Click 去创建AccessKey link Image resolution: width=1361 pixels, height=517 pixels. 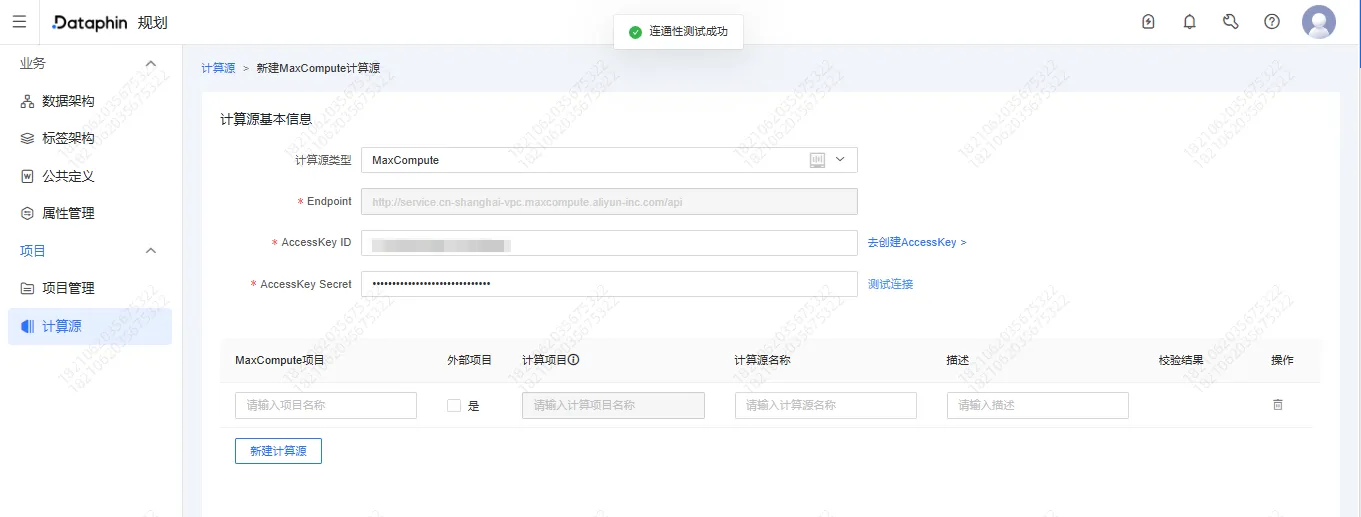917,242
